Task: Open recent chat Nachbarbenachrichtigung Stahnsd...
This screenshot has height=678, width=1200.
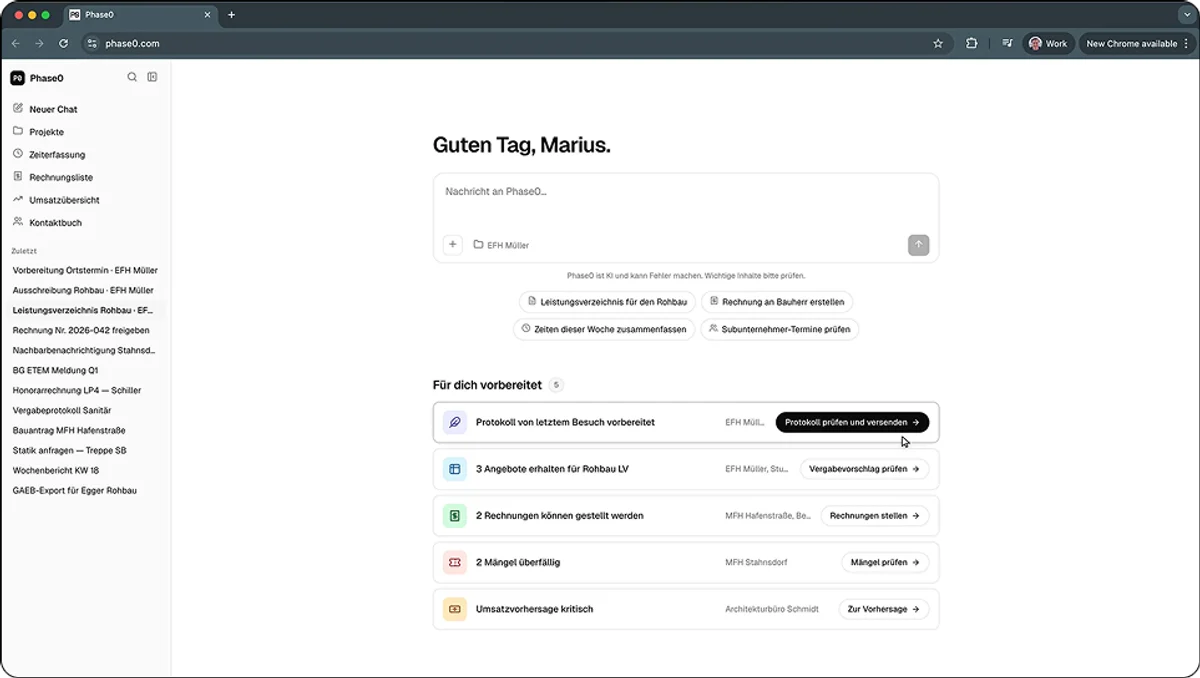Action: (85, 350)
